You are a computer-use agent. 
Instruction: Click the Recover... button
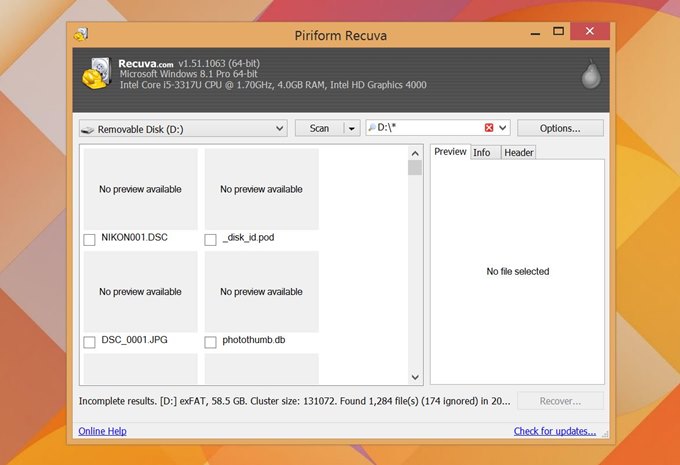pyautogui.click(x=560, y=401)
